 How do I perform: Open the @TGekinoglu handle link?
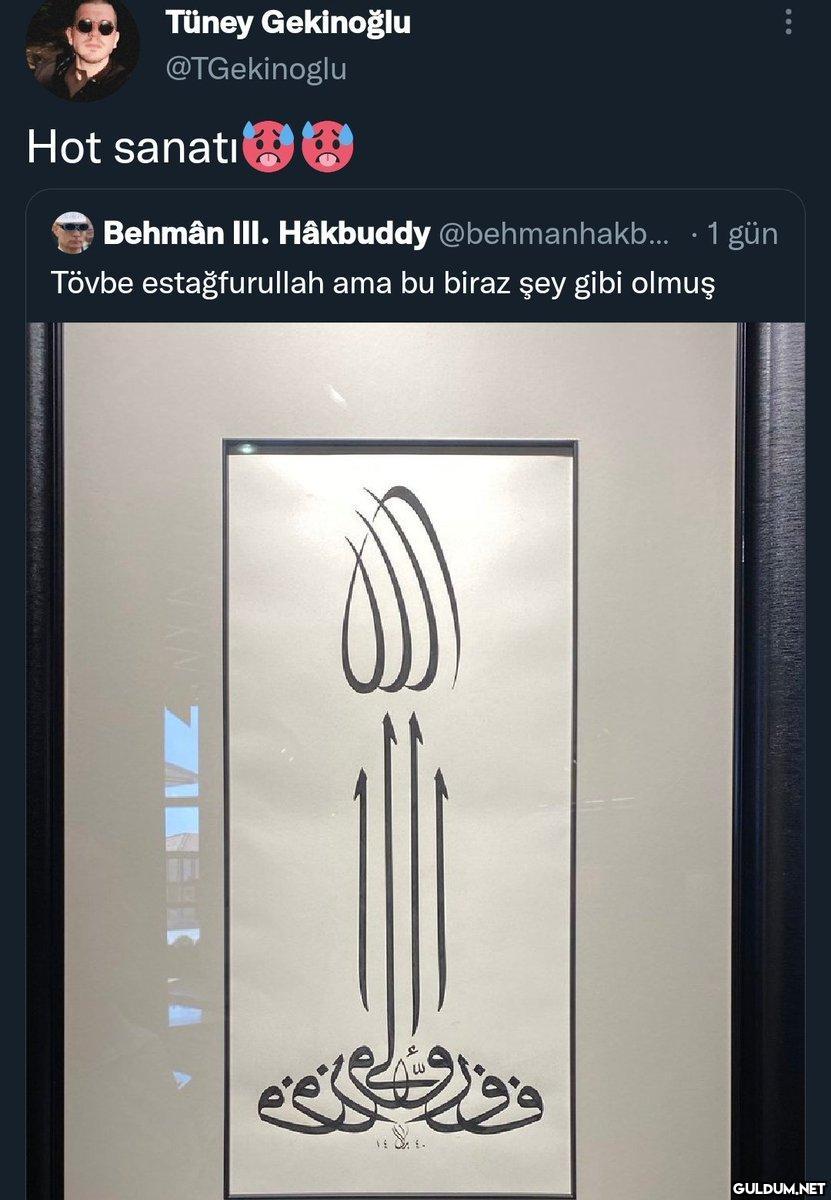click(x=255, y=71)
